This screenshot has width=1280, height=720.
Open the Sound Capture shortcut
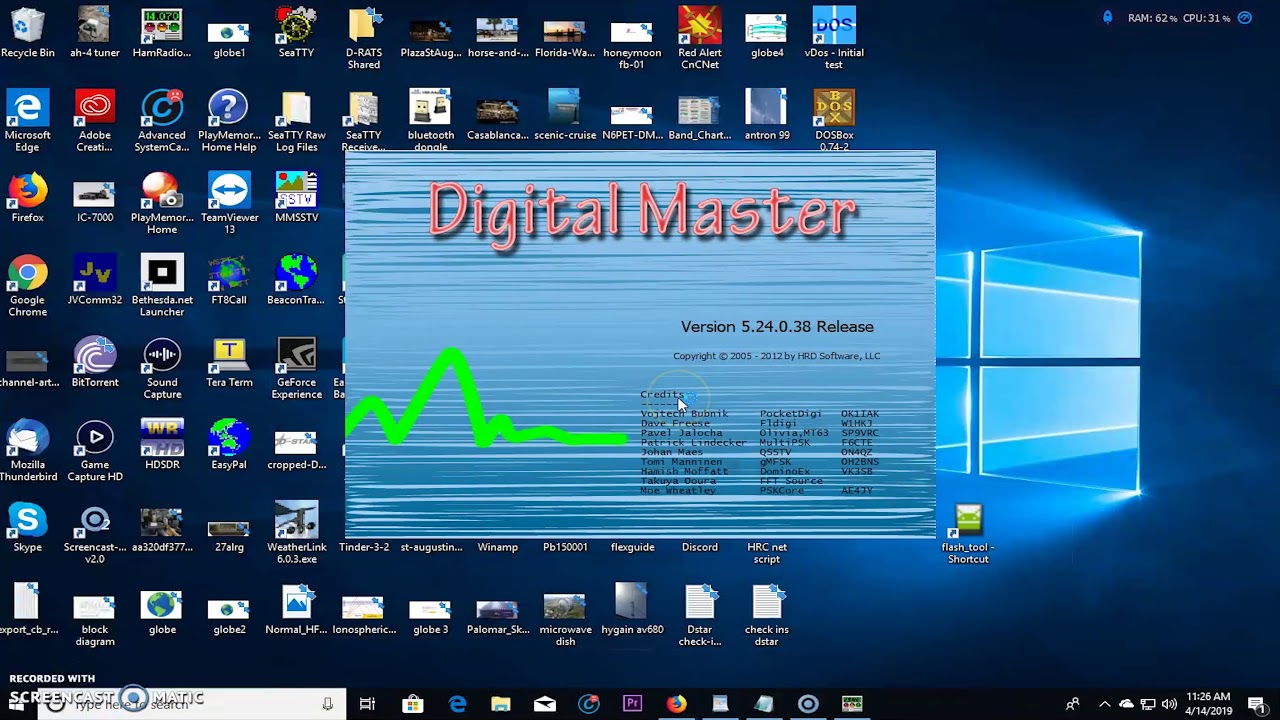coord(161,368)
